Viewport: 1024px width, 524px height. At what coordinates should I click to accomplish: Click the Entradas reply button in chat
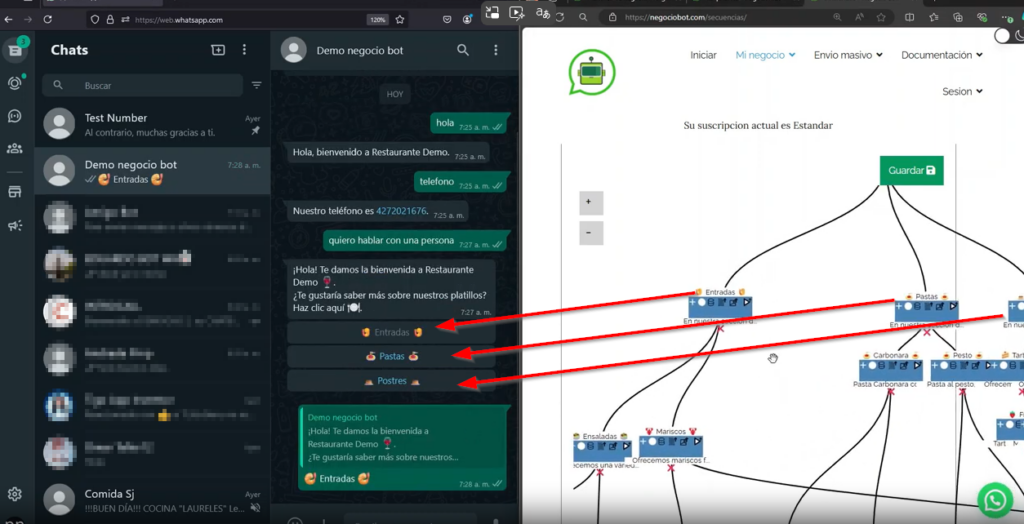[391, 333]
